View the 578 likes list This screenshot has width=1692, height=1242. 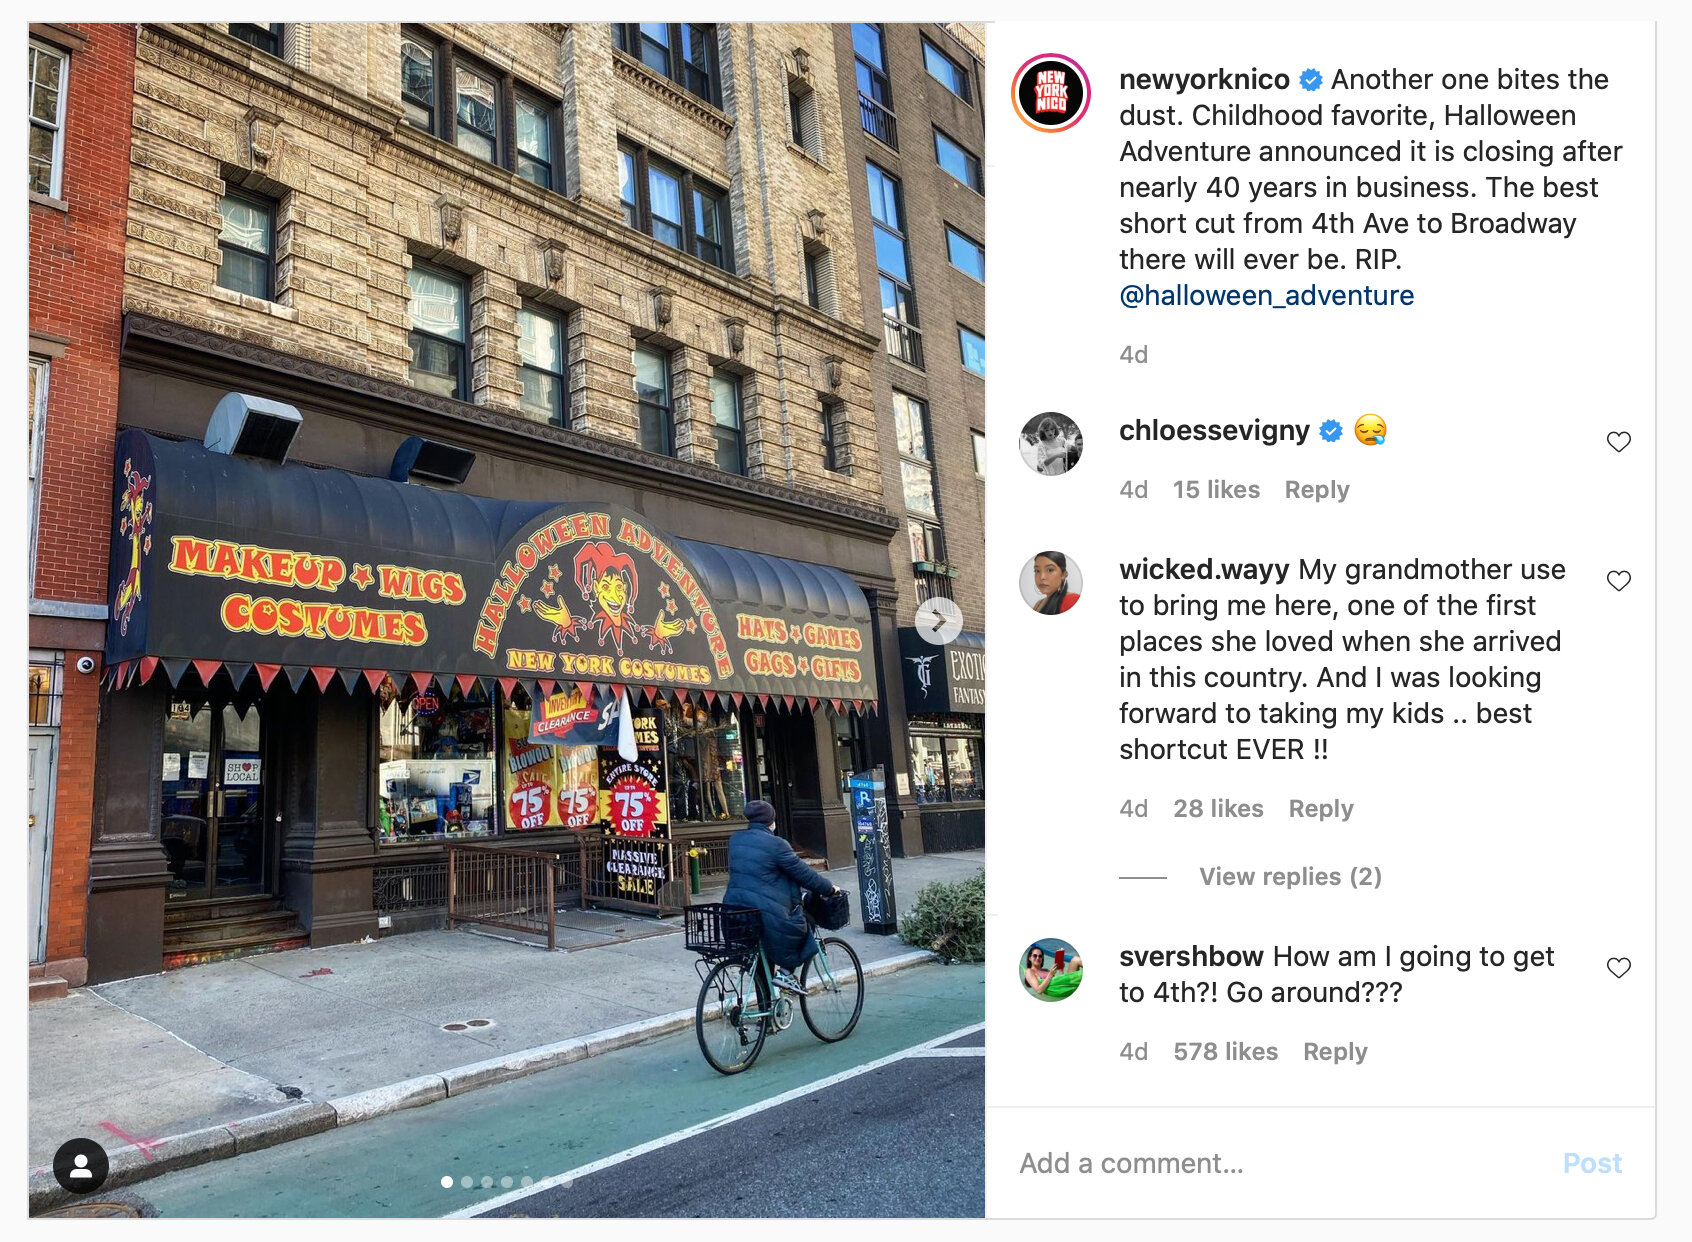pos(1225,1052)
